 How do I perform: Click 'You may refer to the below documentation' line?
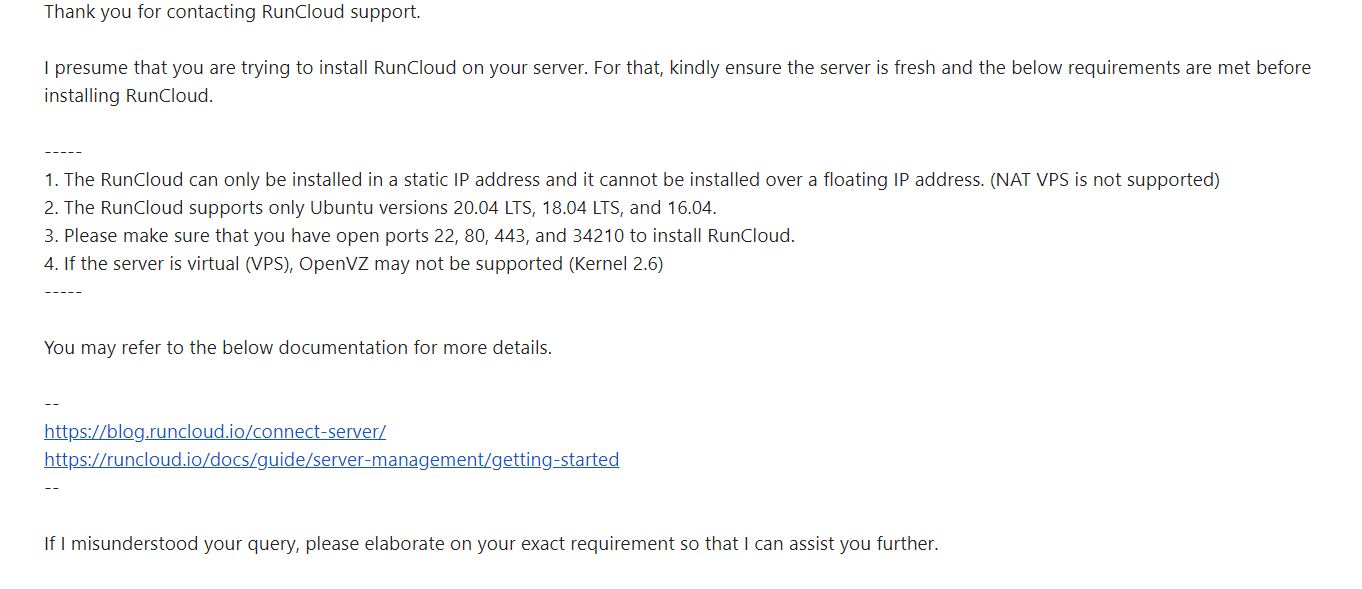pos(298,348)
